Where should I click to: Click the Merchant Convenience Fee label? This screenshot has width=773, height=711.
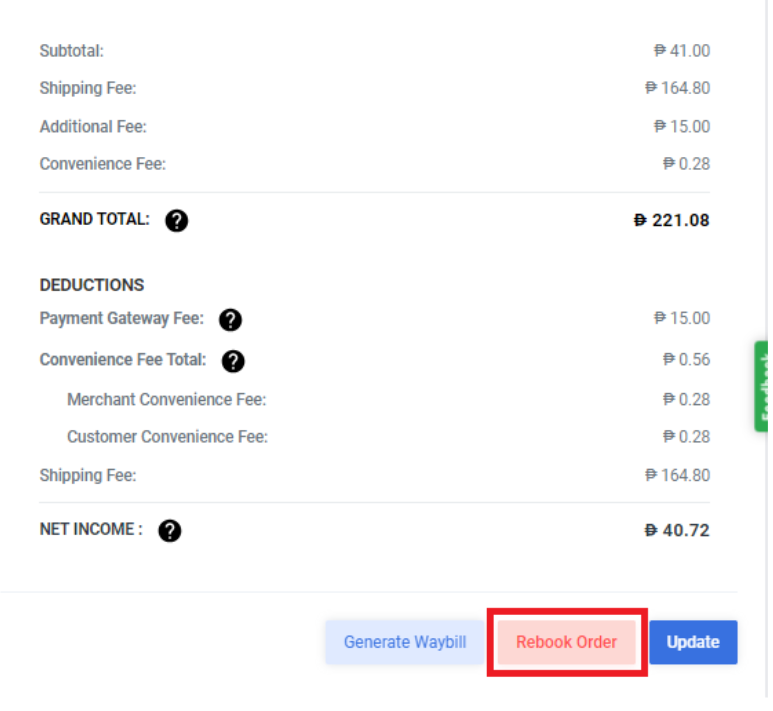pyautogui.click(x=167, y=399)
